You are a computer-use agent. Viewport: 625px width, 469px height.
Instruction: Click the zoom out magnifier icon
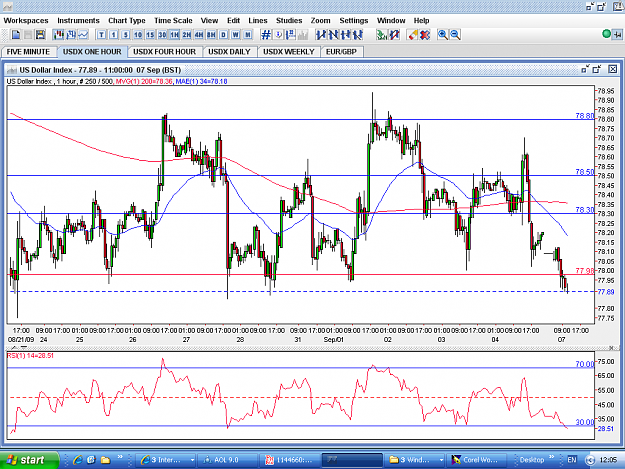(x=455, y=35)
